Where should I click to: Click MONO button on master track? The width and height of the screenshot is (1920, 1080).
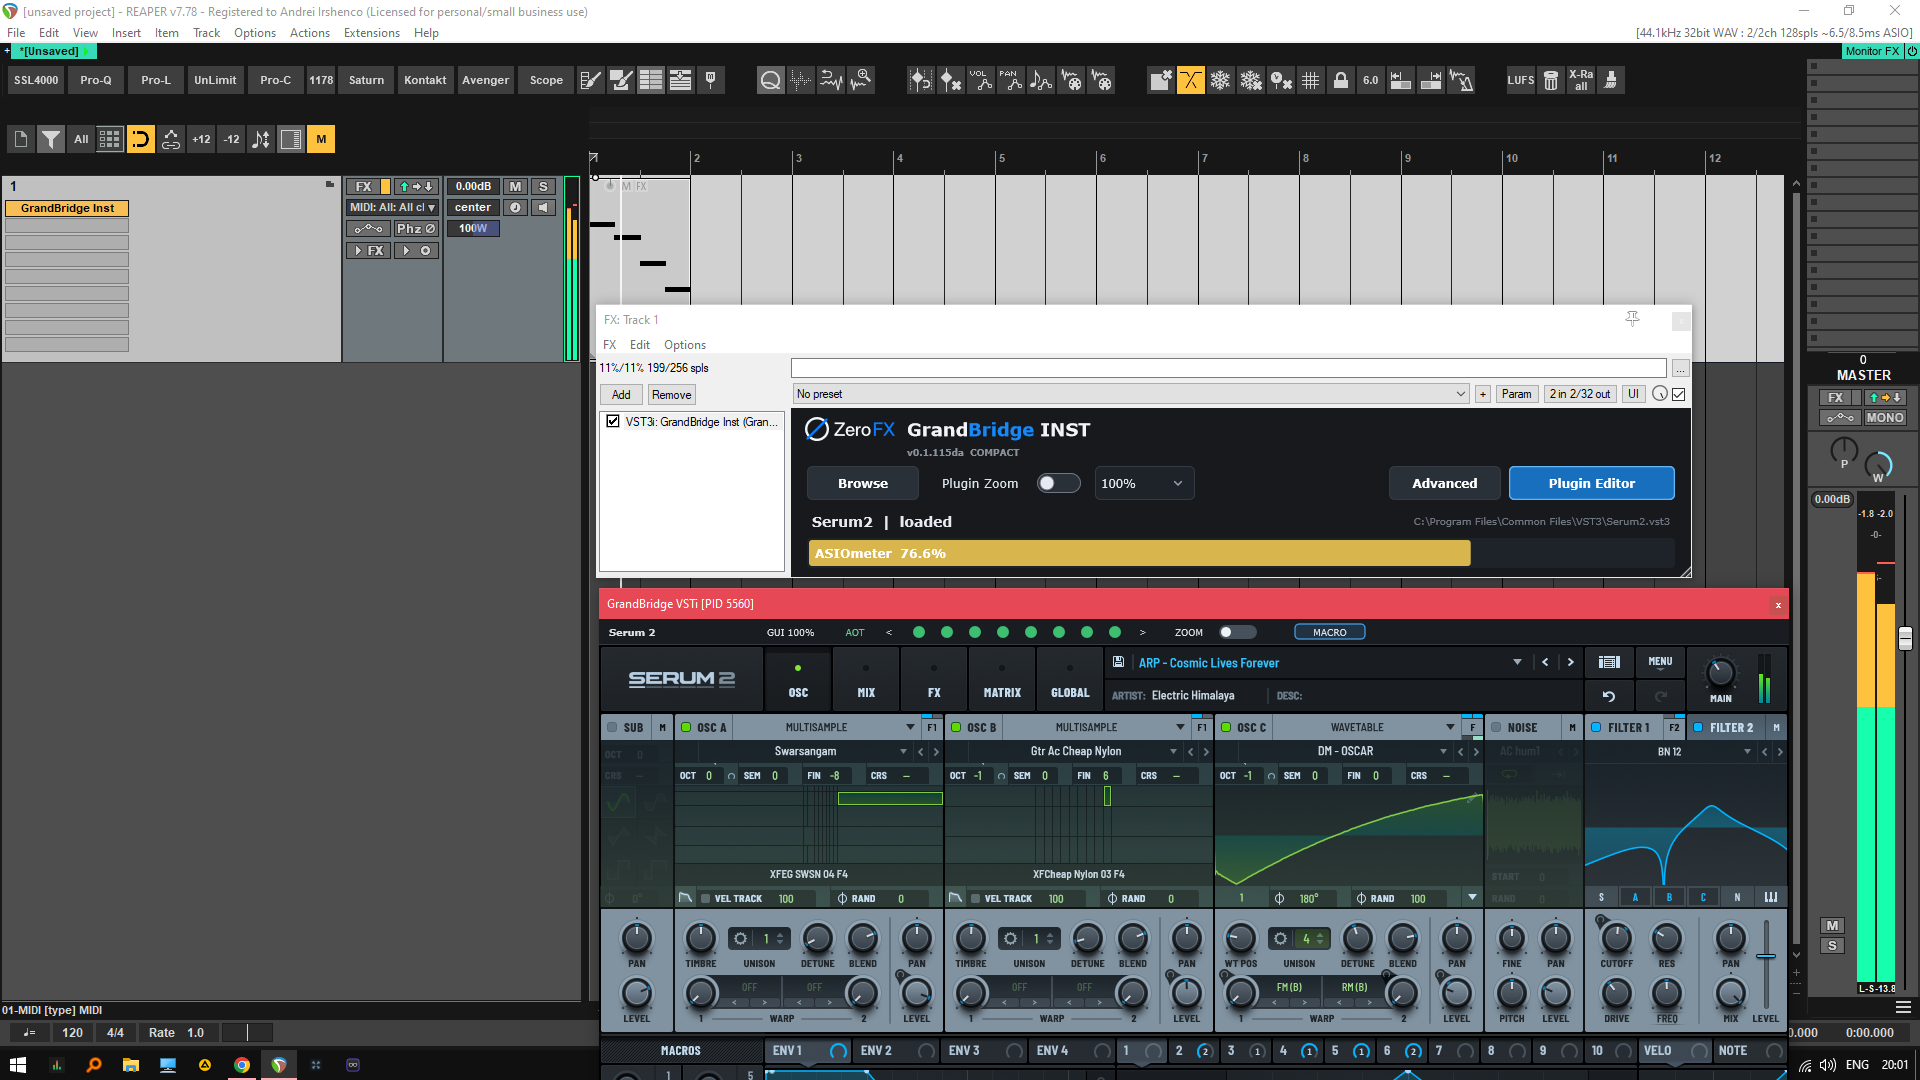(x=1885, y=418)
